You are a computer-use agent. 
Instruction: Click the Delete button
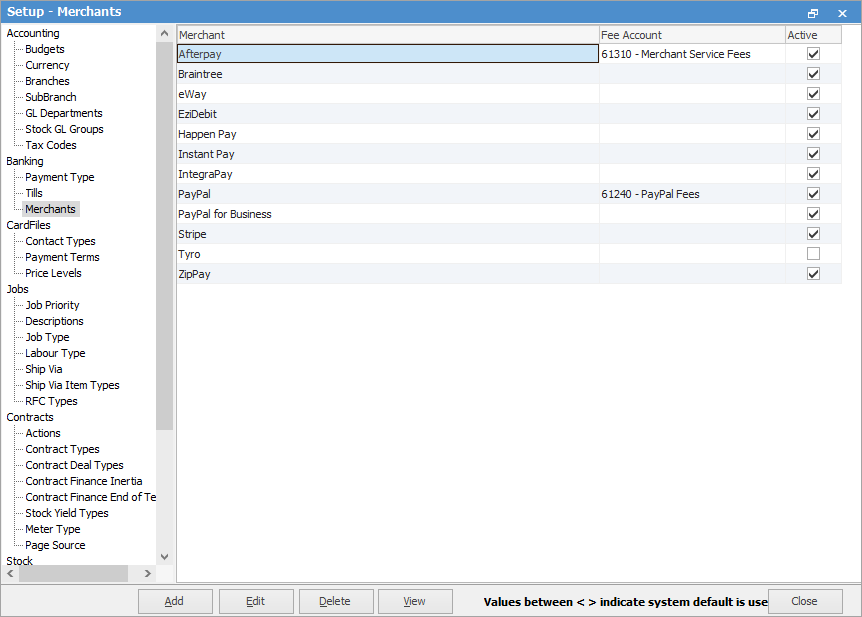coord(335,601)
